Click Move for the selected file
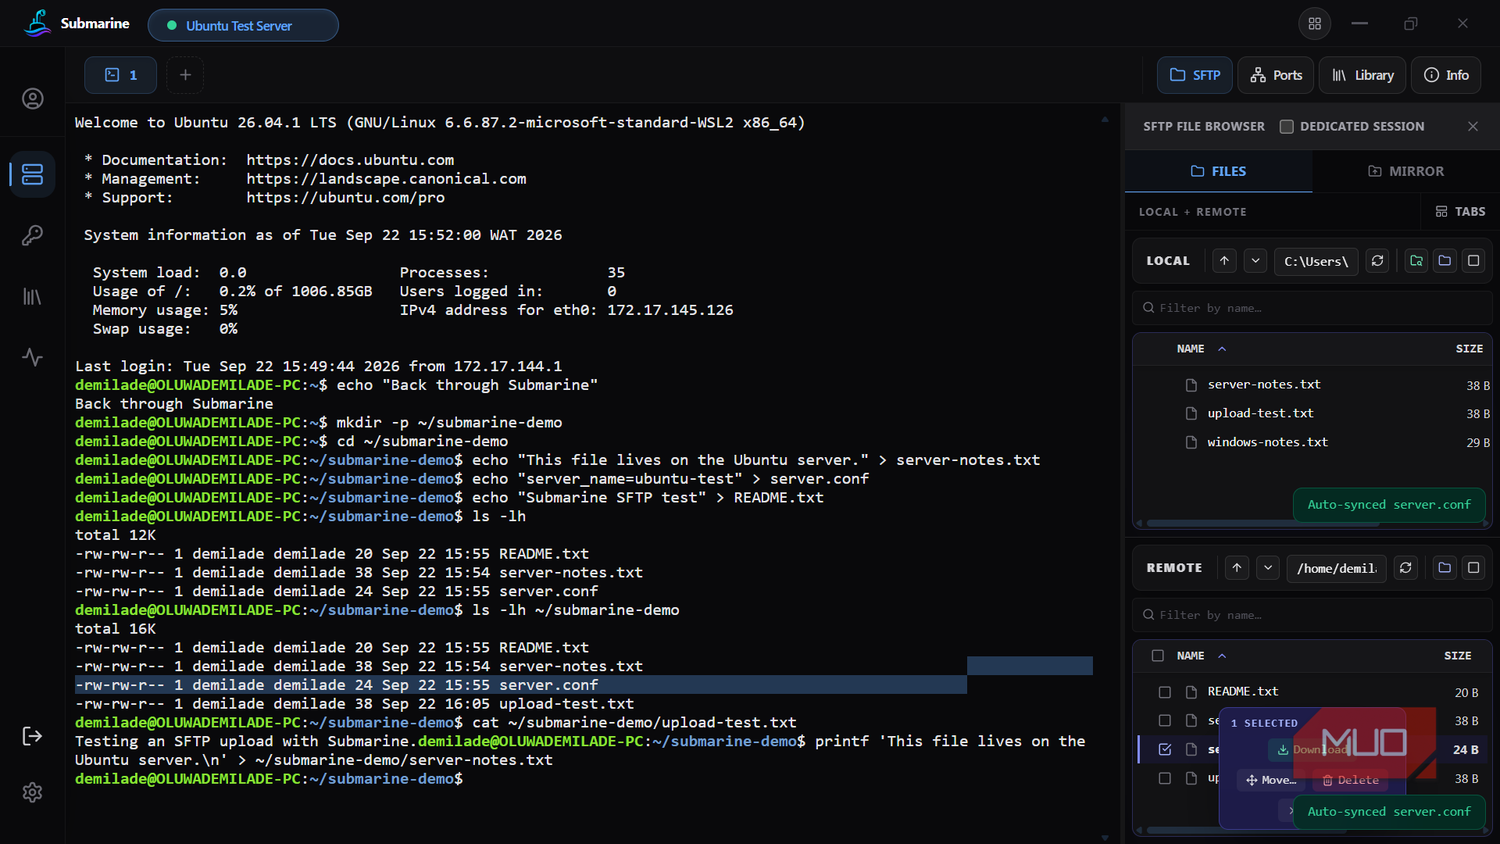1500x844 pixels. (x=1270, y=780)
